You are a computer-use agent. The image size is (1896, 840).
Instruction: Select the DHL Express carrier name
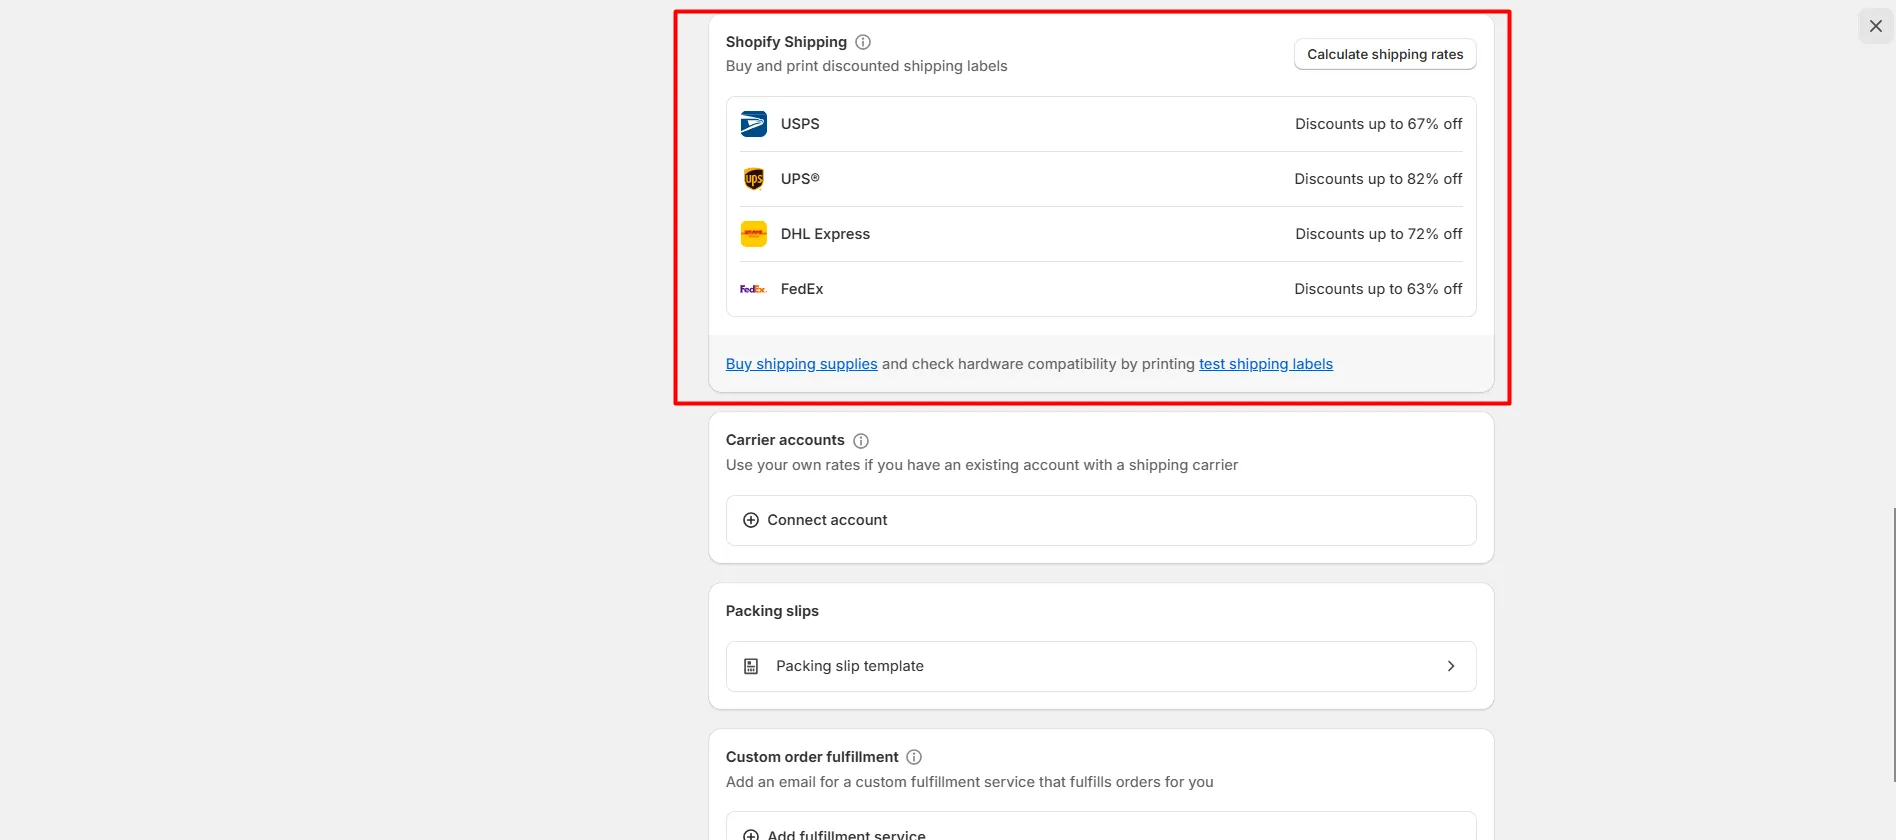pos(825,234)
